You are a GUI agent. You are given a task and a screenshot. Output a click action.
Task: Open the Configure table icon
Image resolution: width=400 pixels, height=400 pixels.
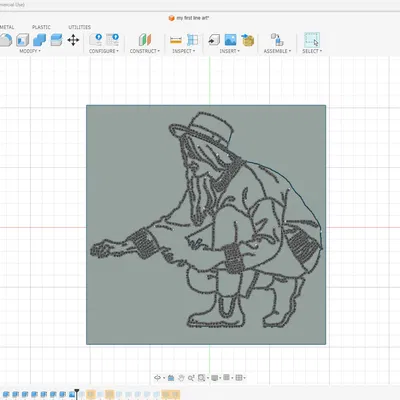click(113, 40)
